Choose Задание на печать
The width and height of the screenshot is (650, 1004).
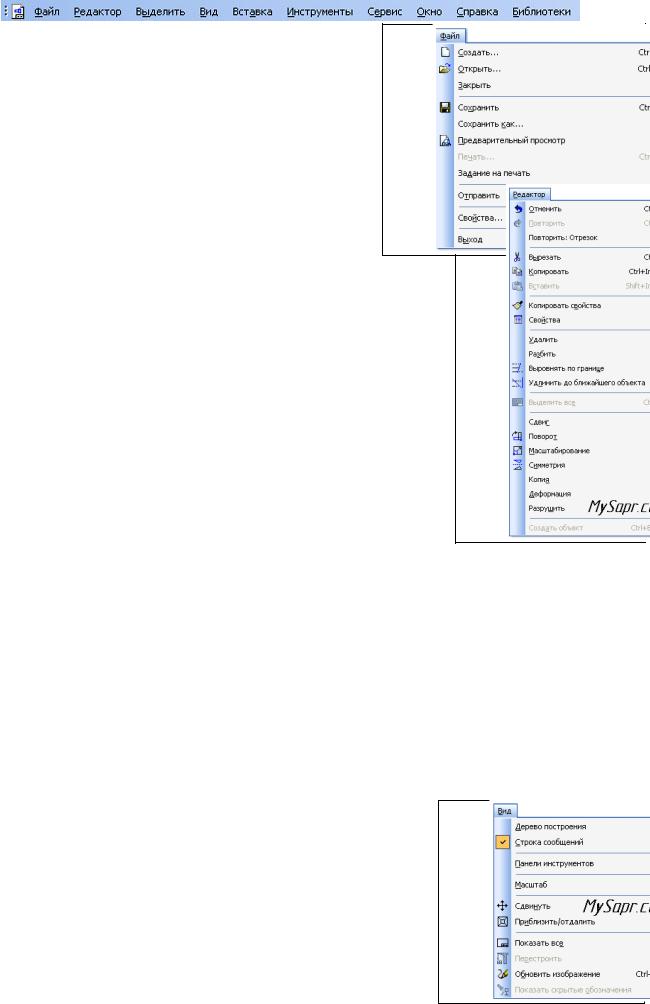494,173
